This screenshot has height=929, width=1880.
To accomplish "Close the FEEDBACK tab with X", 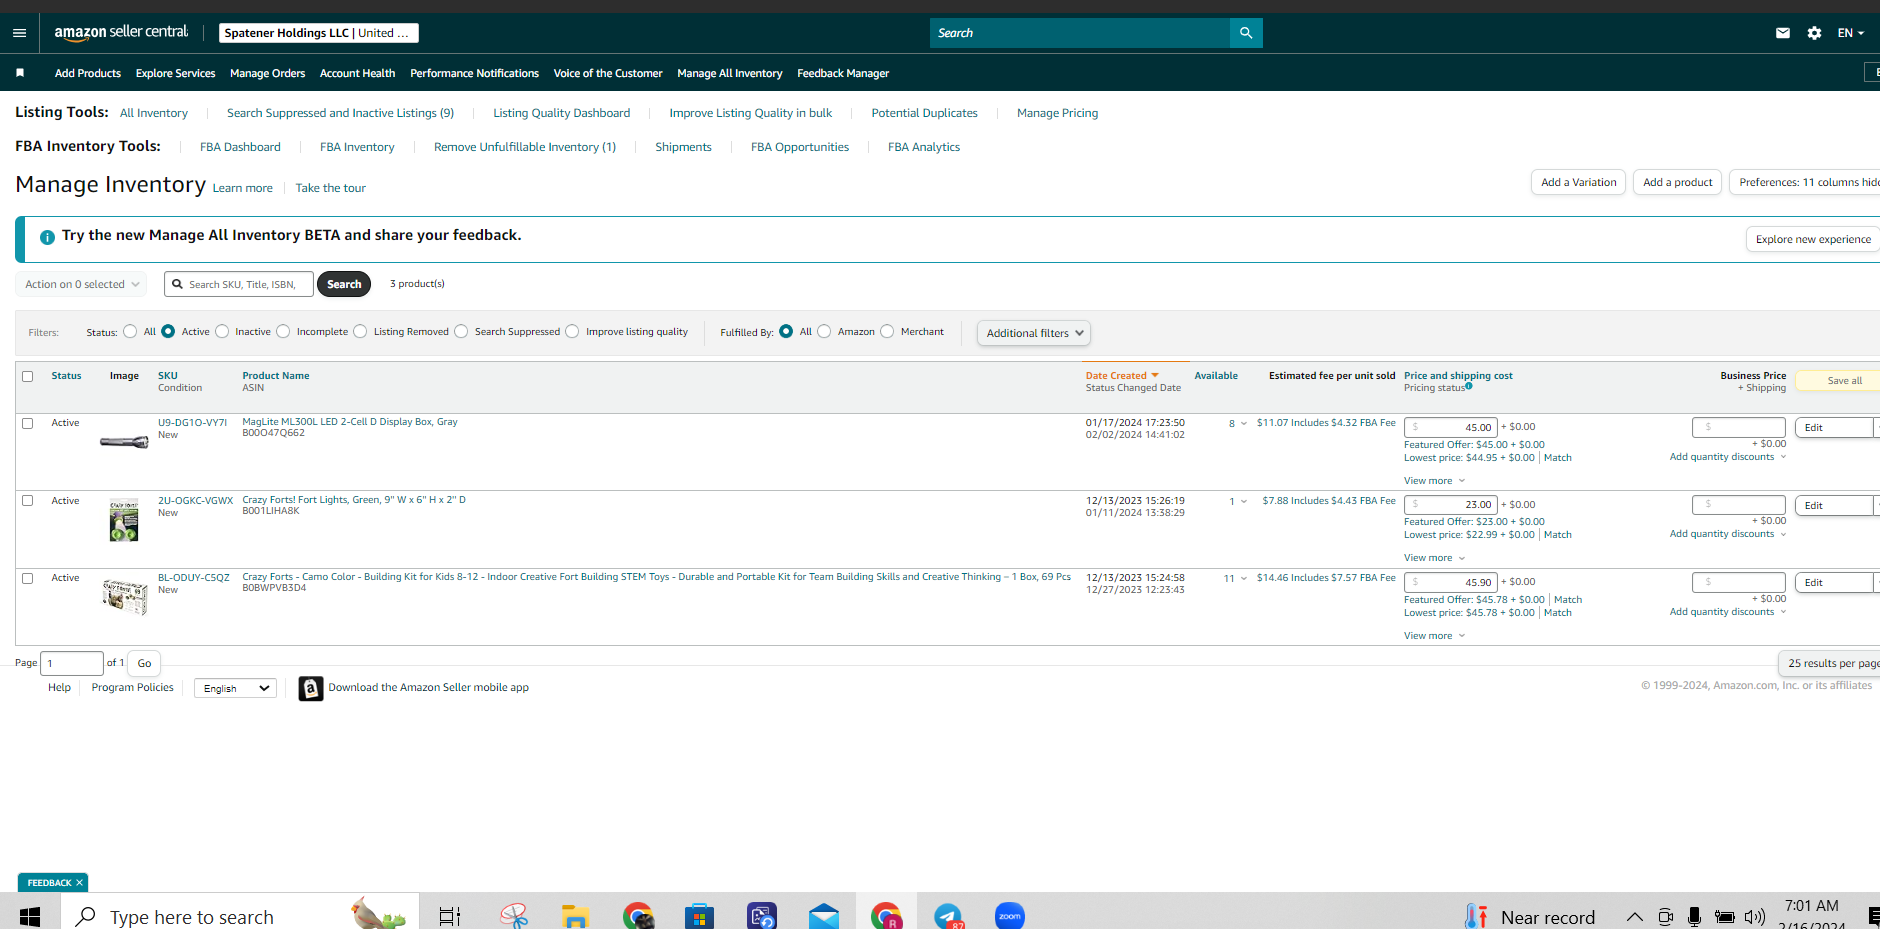I will point(79,883).
